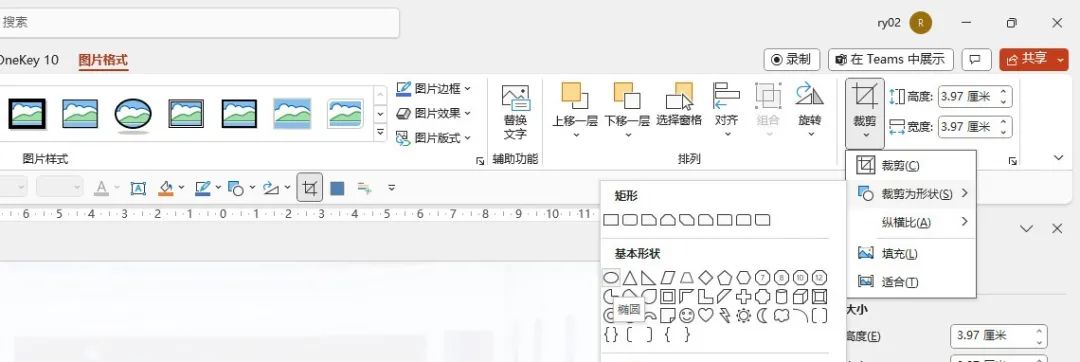This screenshot has width=1080, height=362.
Task: Pick the decagon shape marked 10
Action: [800, 277]
